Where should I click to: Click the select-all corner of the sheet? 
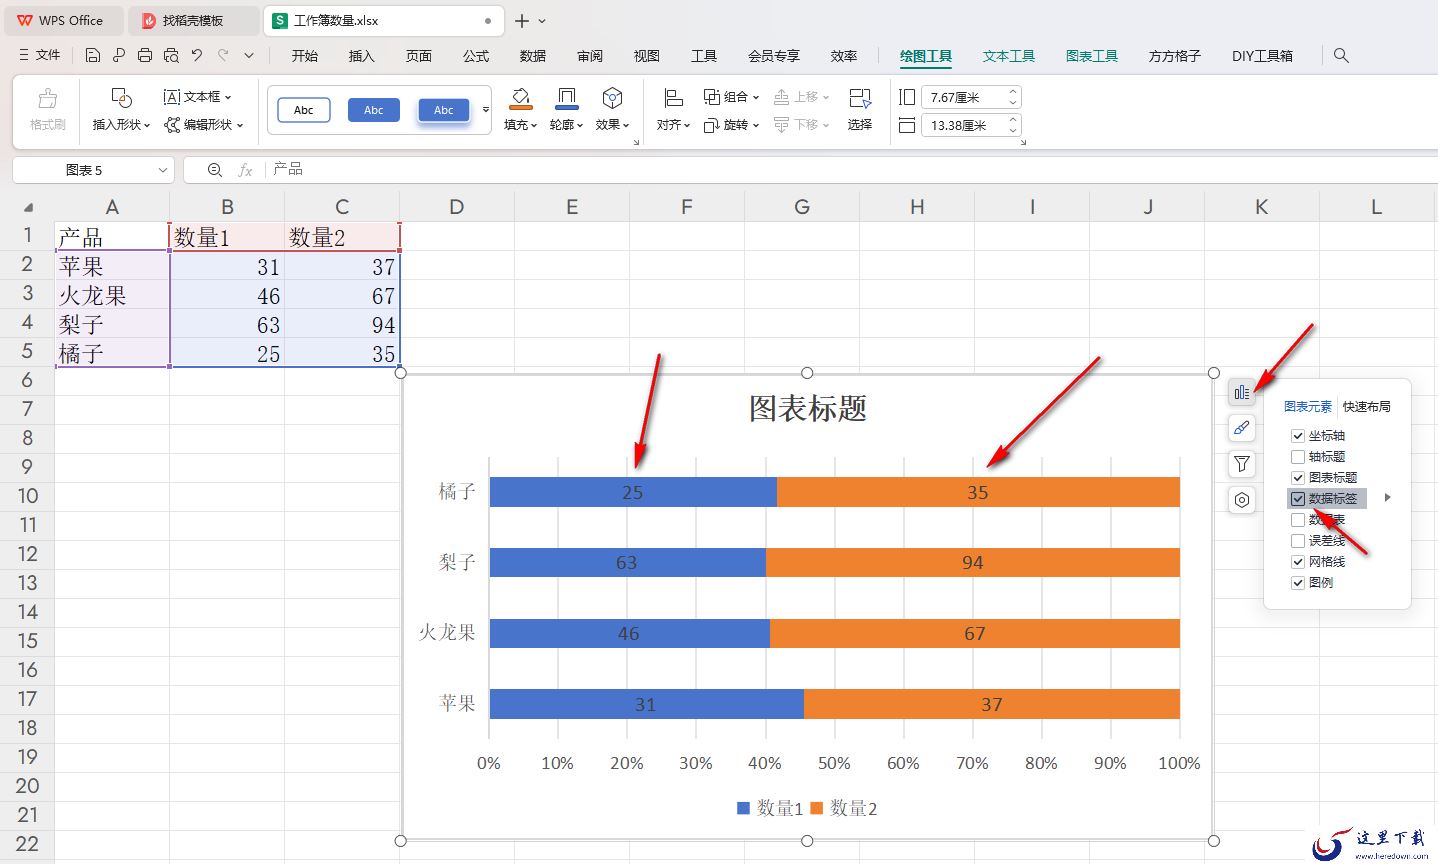coord(28,207)
